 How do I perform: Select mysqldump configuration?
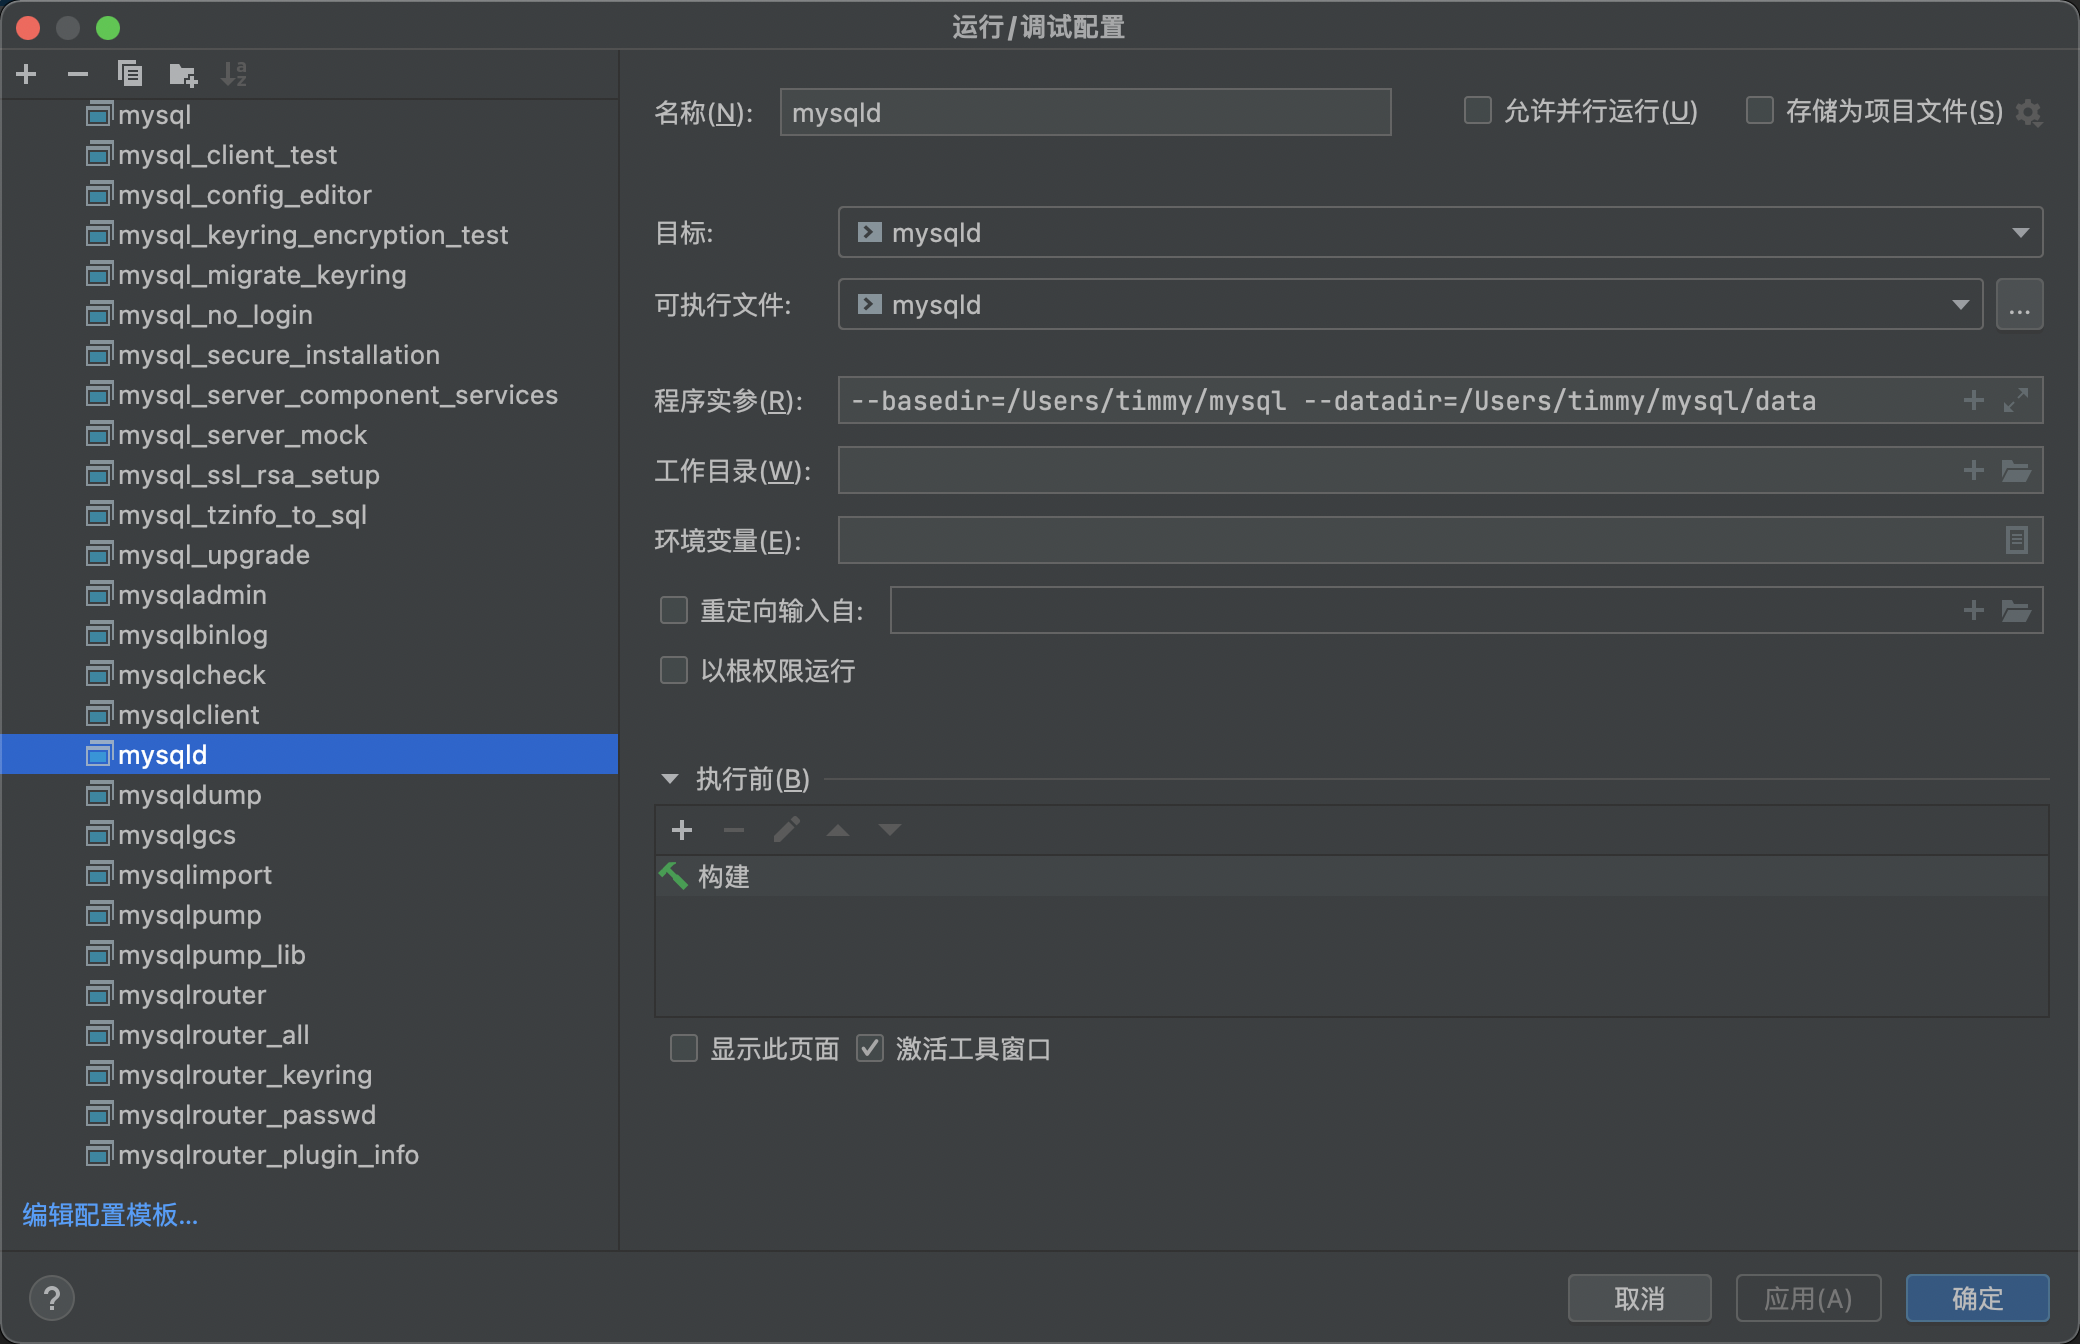310,795
